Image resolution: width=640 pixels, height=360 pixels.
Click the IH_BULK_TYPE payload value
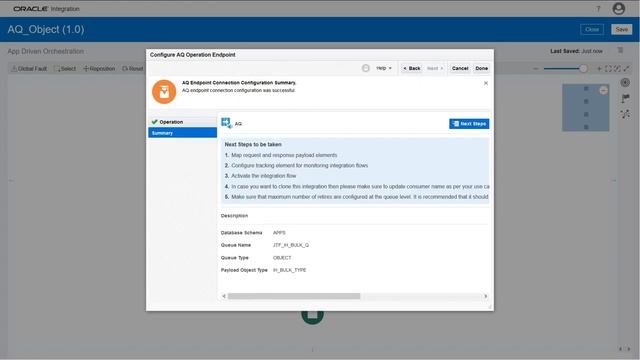point(289,270)
